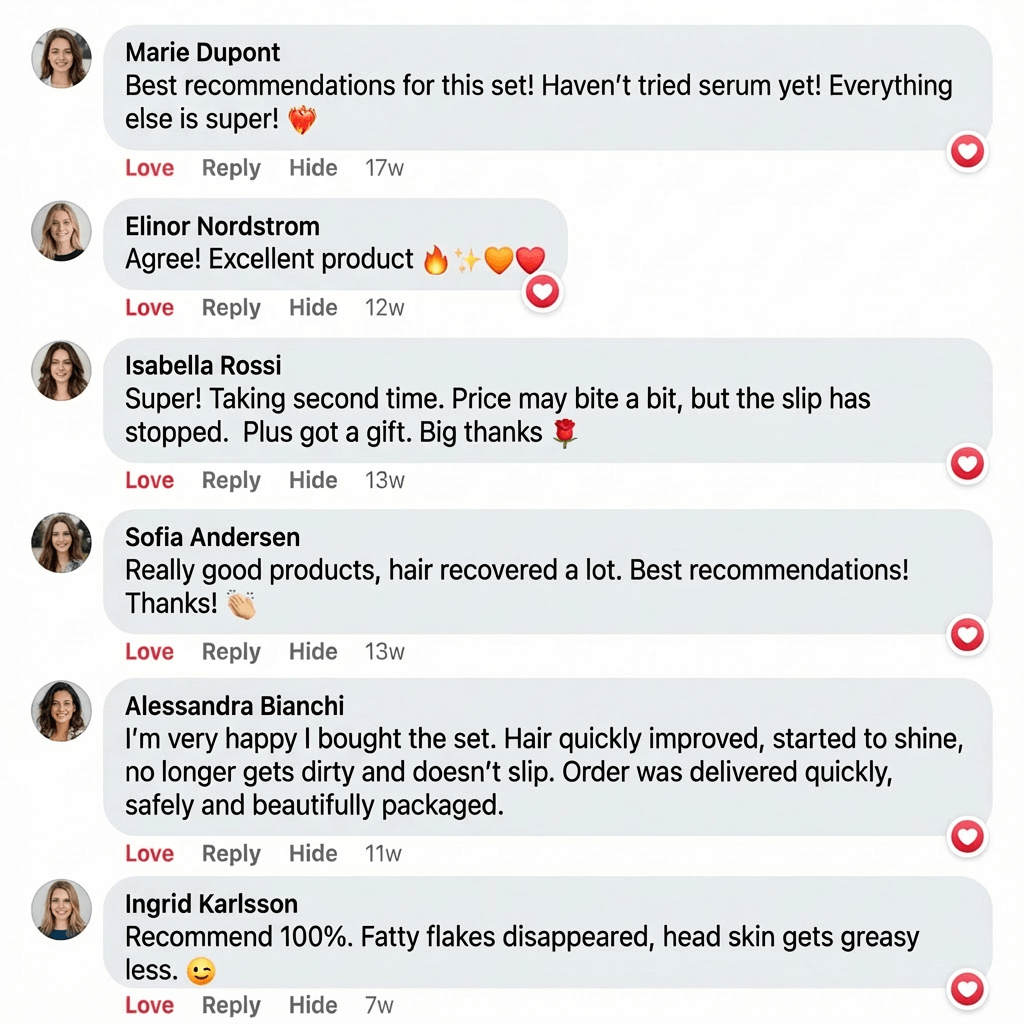Click heart reaction on Alessandra Bianchi's comment

coord(967,837)
